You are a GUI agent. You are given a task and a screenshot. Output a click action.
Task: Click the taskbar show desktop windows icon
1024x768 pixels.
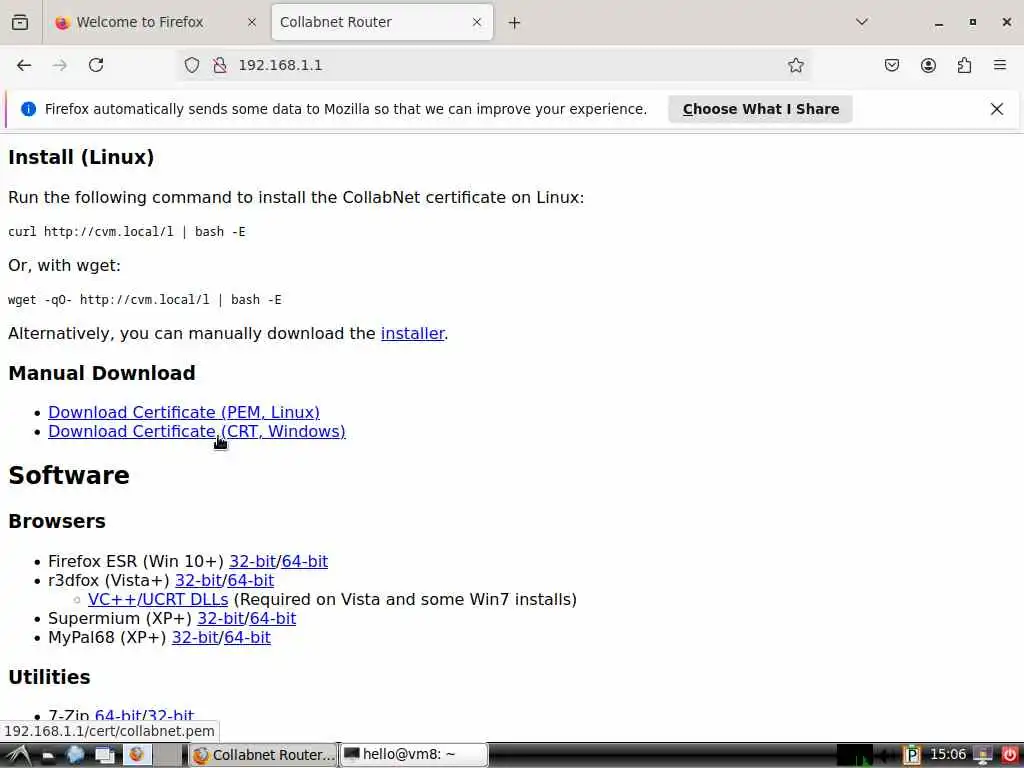105,756
